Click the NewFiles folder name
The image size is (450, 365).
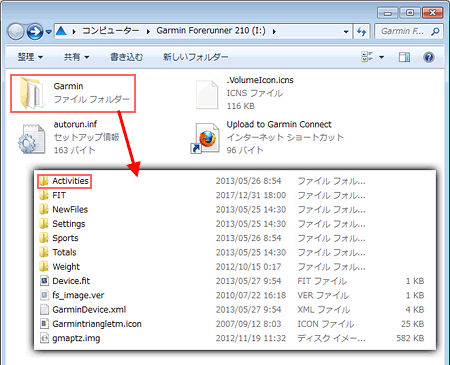(70, 209)
